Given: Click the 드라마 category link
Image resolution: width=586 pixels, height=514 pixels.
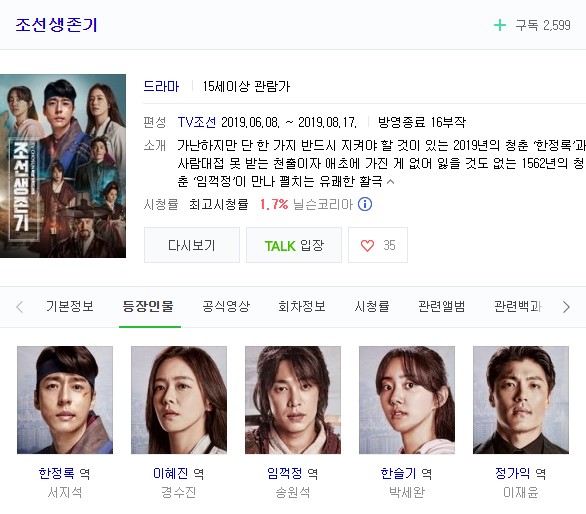Looking at the screenshot, I should point(161,86).
